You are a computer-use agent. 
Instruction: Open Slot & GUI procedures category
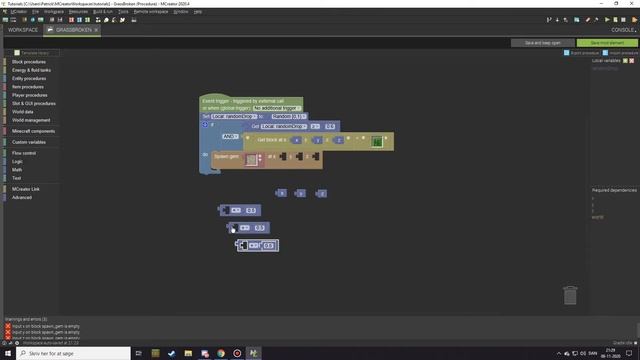click(33, 104)
